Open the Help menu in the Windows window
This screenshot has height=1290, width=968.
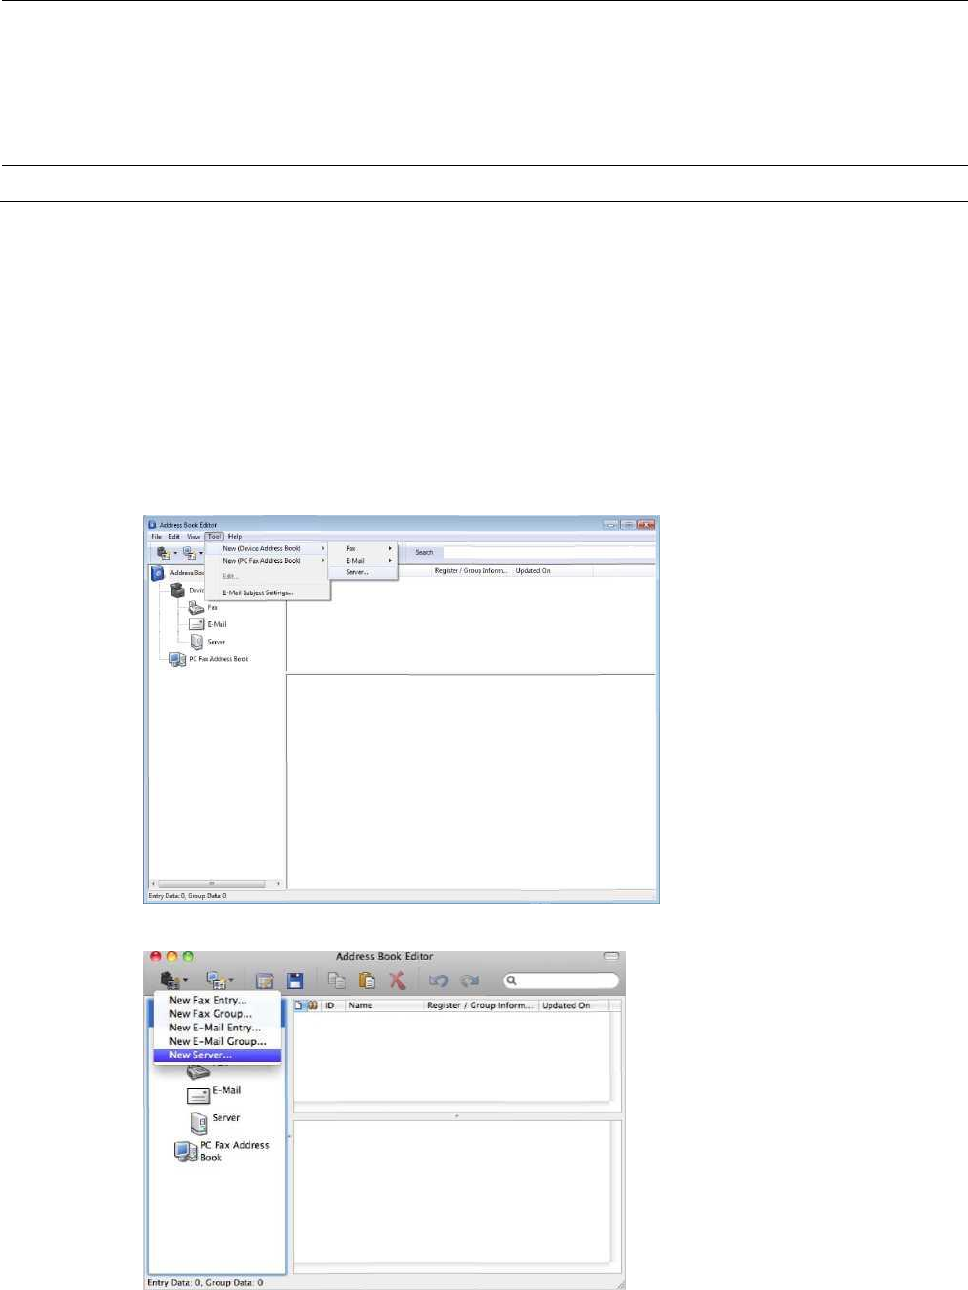(x=235, y=537)
